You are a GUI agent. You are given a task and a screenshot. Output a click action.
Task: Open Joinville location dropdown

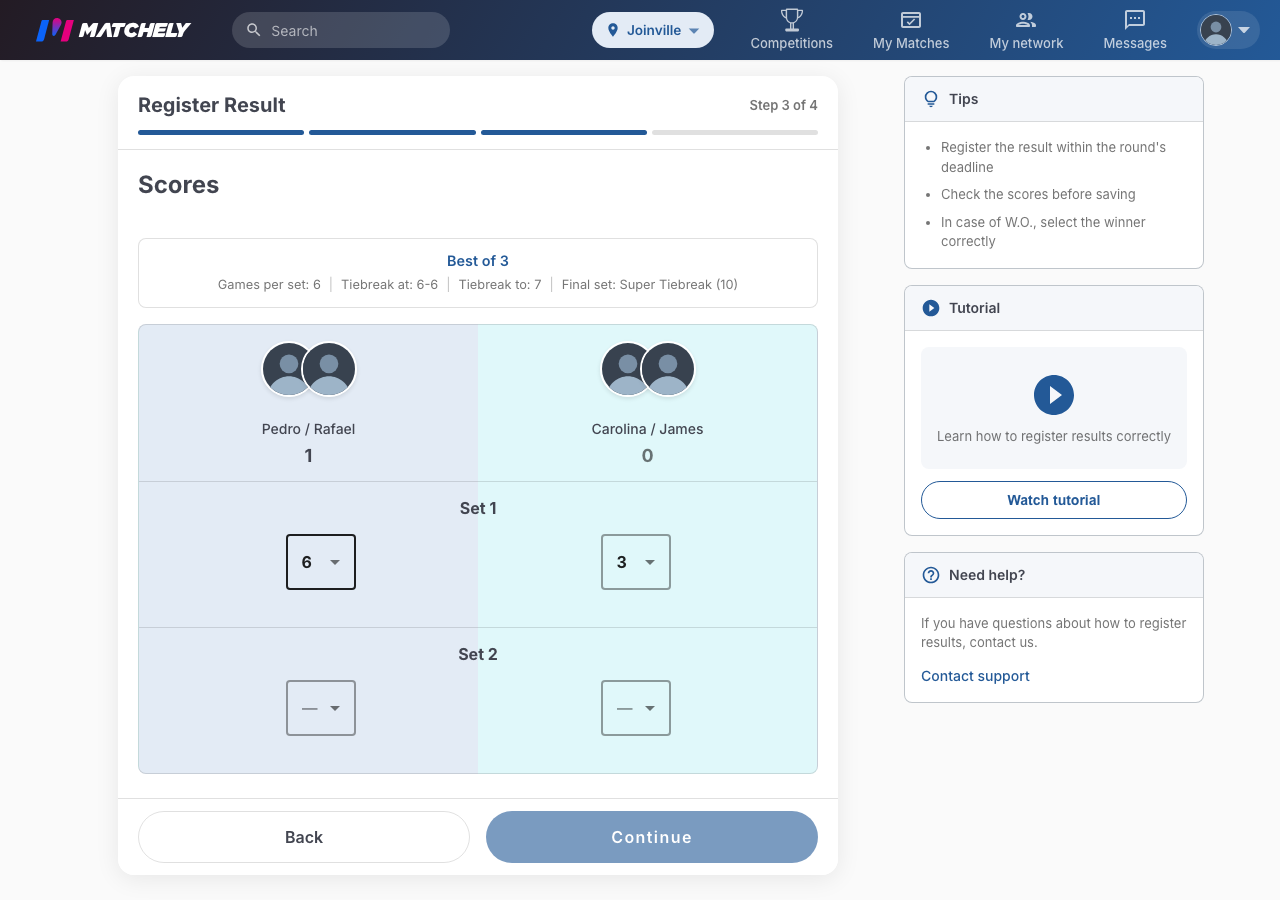653,30
